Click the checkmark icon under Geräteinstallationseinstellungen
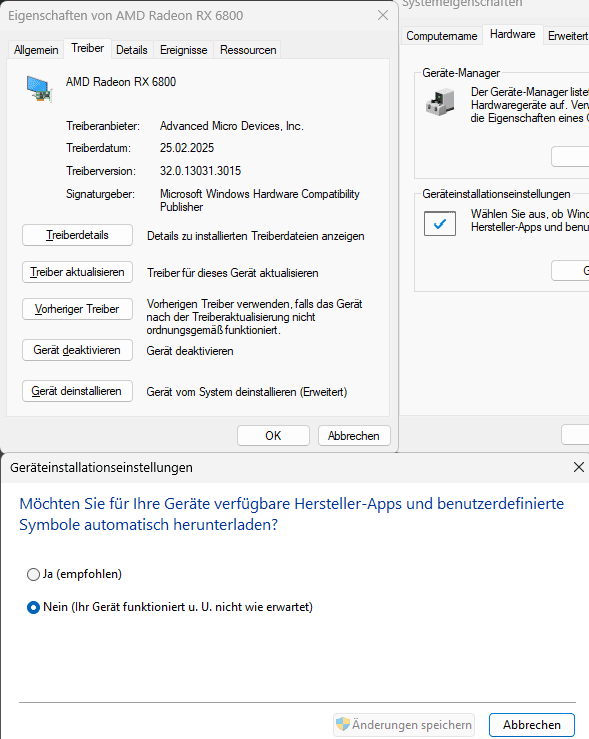This screenshot has width=589, height=739. tap(440, 224)
